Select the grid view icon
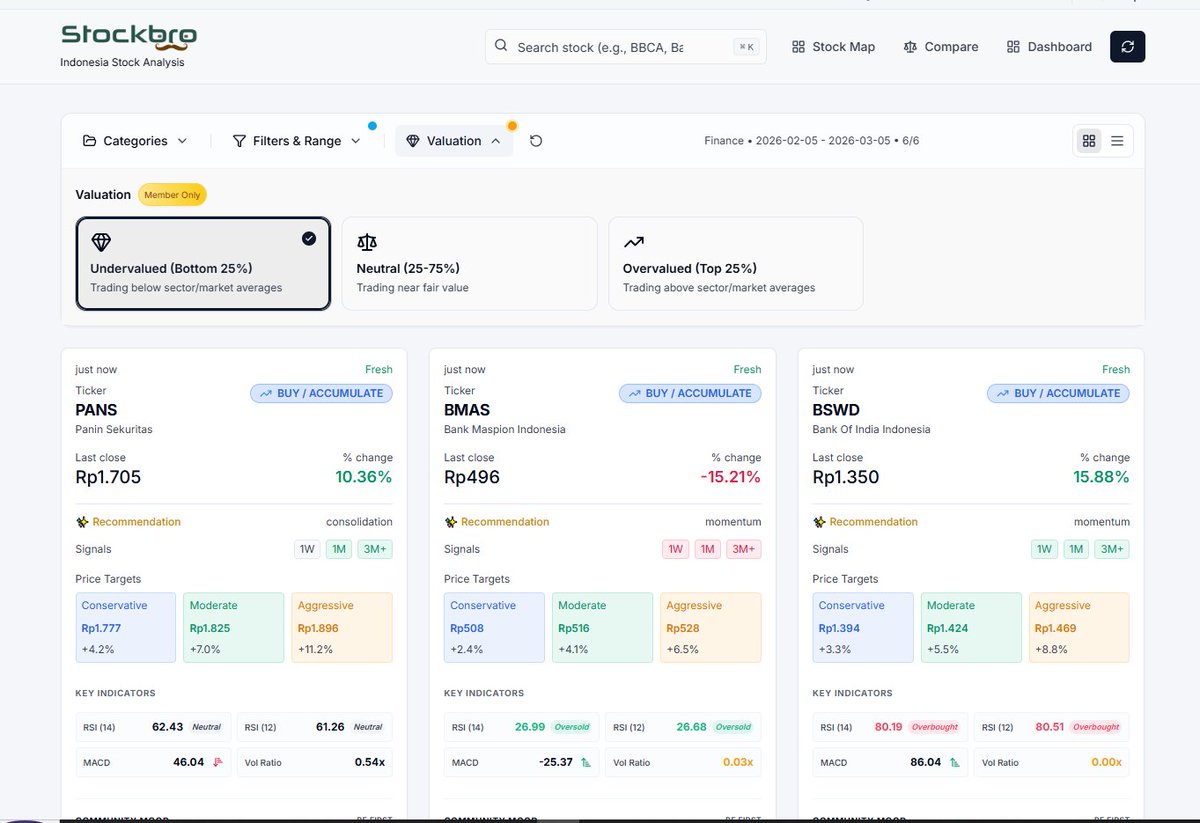The width and height of the screenshot is (1200, 823). [1088, 141]
